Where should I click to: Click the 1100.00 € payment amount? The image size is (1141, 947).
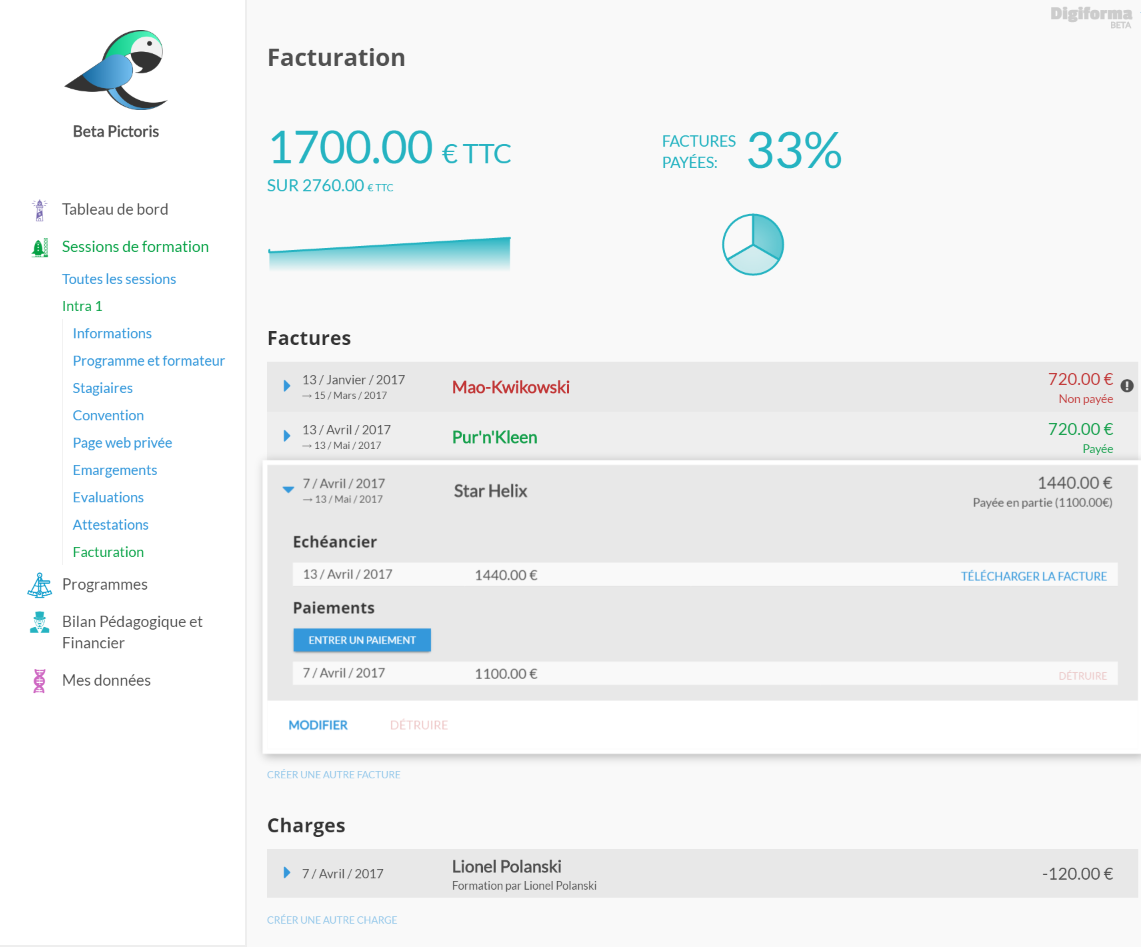506,674
